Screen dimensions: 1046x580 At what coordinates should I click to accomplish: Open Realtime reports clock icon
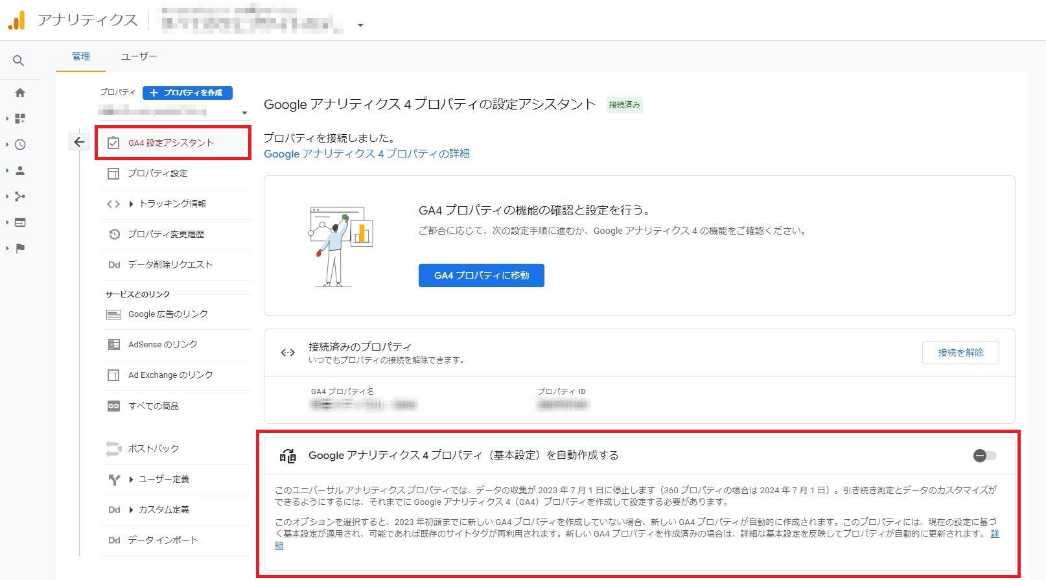click(x=20, y=145)
